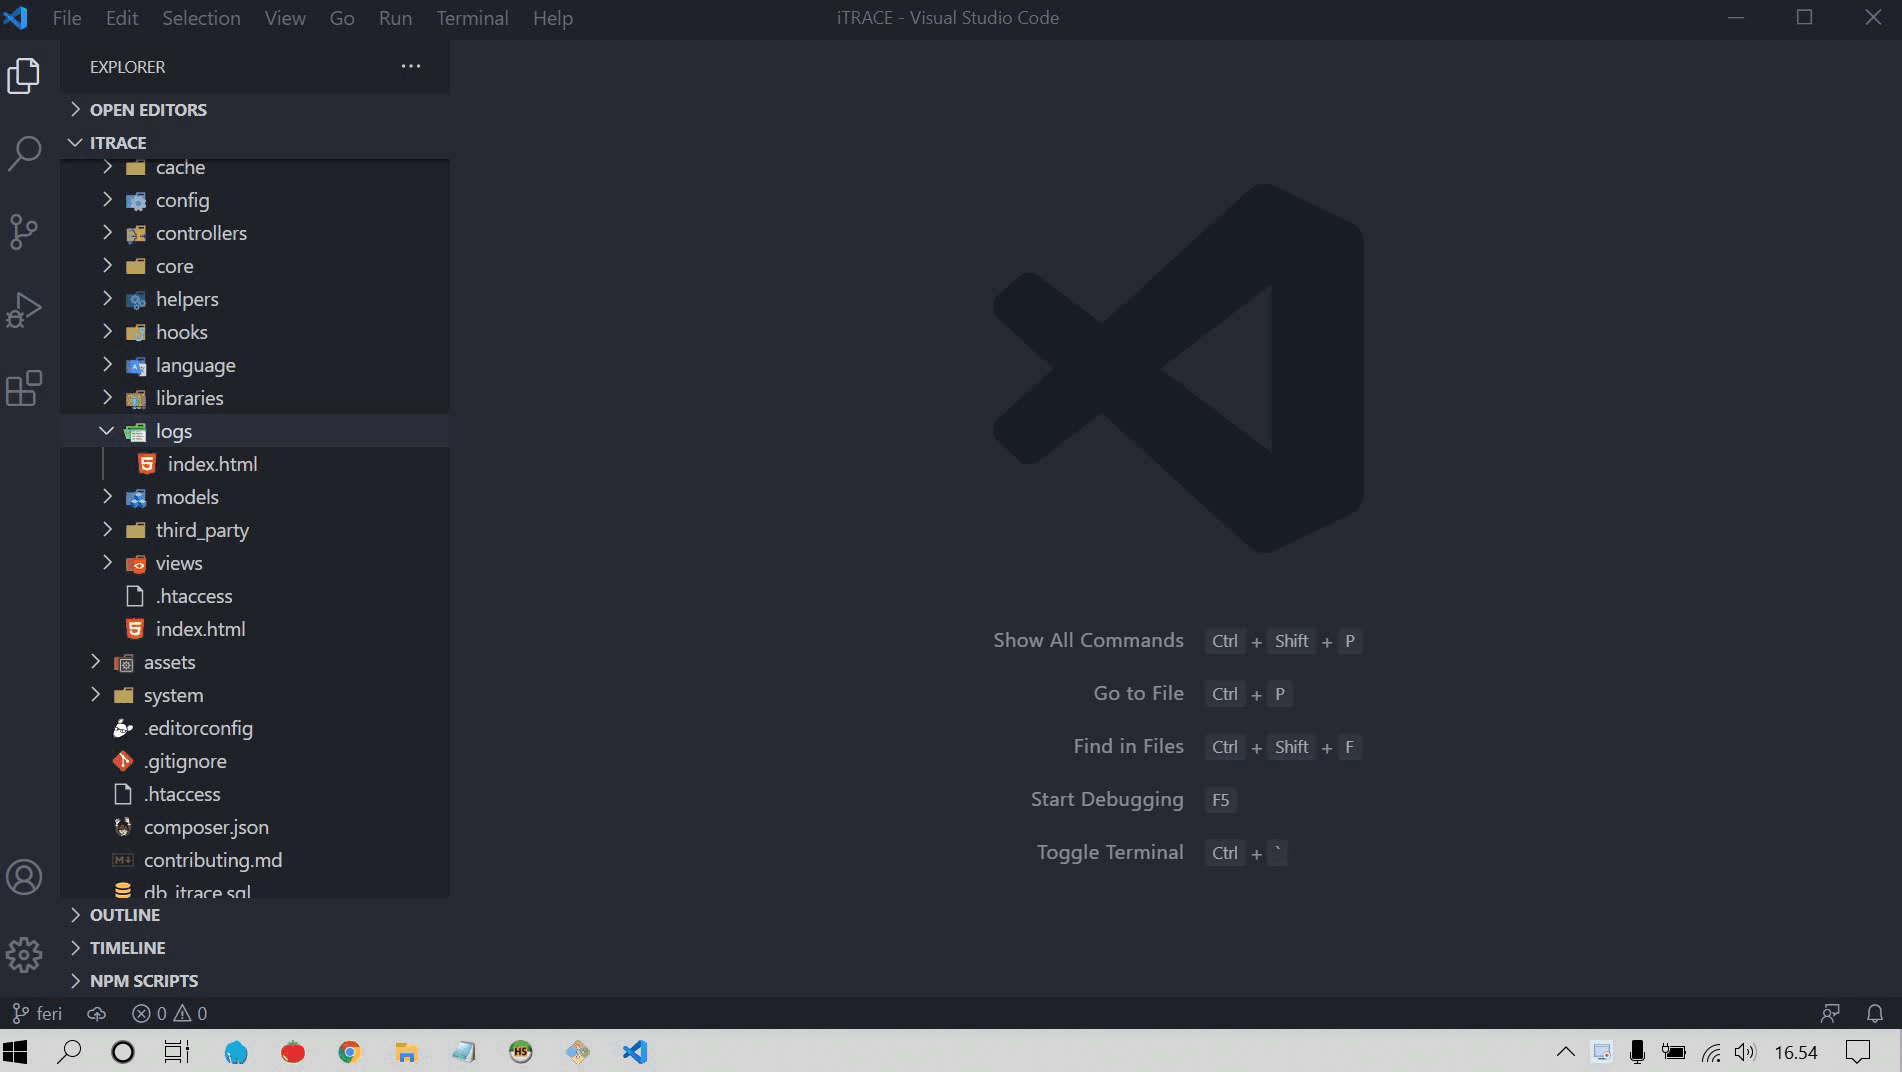Open the Accounts menu icon
The height and width of the screenshot is (1072, 1902).
24,877
